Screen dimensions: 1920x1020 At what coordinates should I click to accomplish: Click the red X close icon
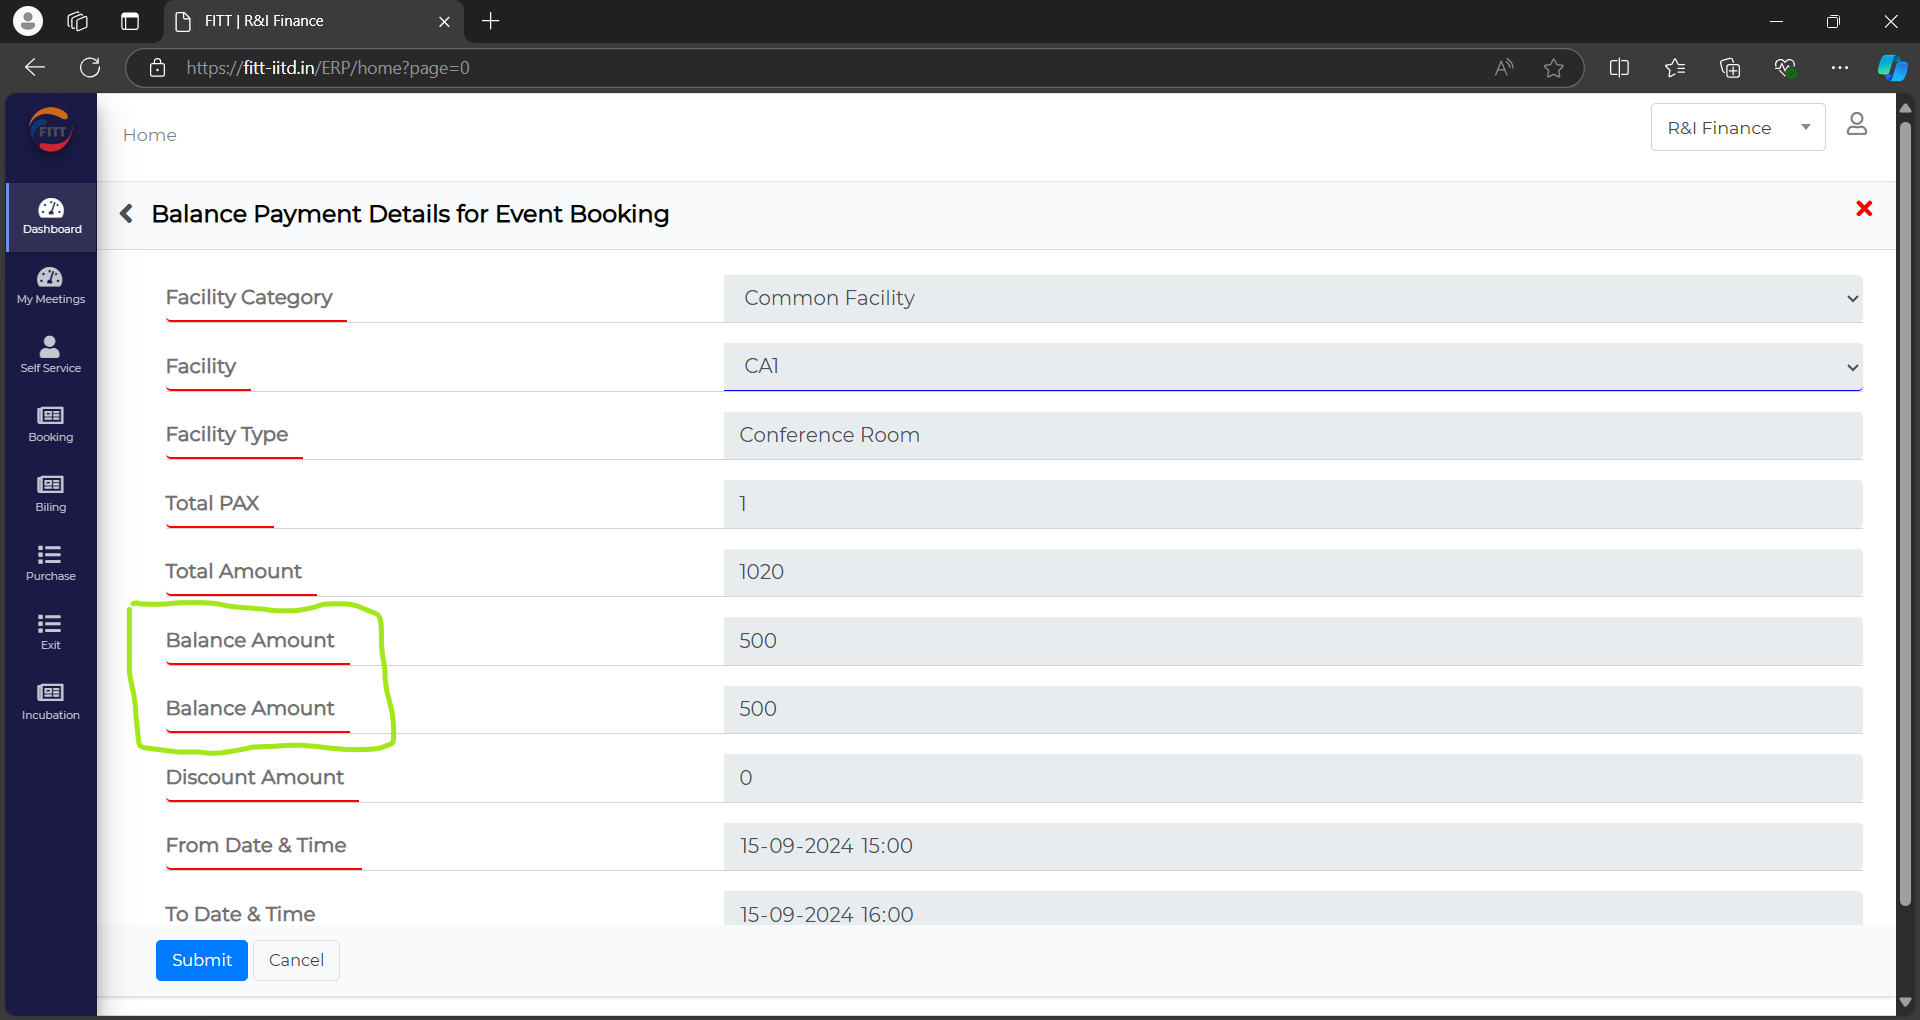pos(1864,209)
